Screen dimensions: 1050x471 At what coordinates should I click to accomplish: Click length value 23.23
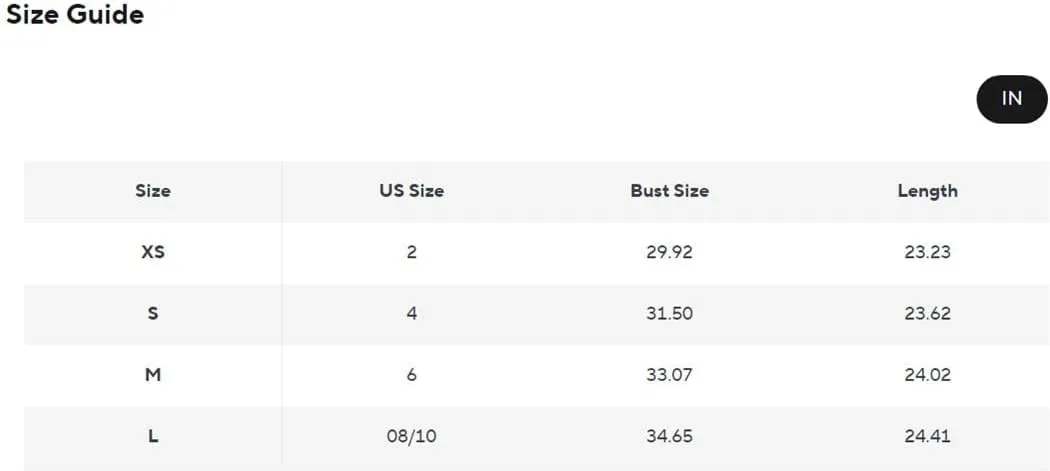pyautogui.click(x=927, y=253)
